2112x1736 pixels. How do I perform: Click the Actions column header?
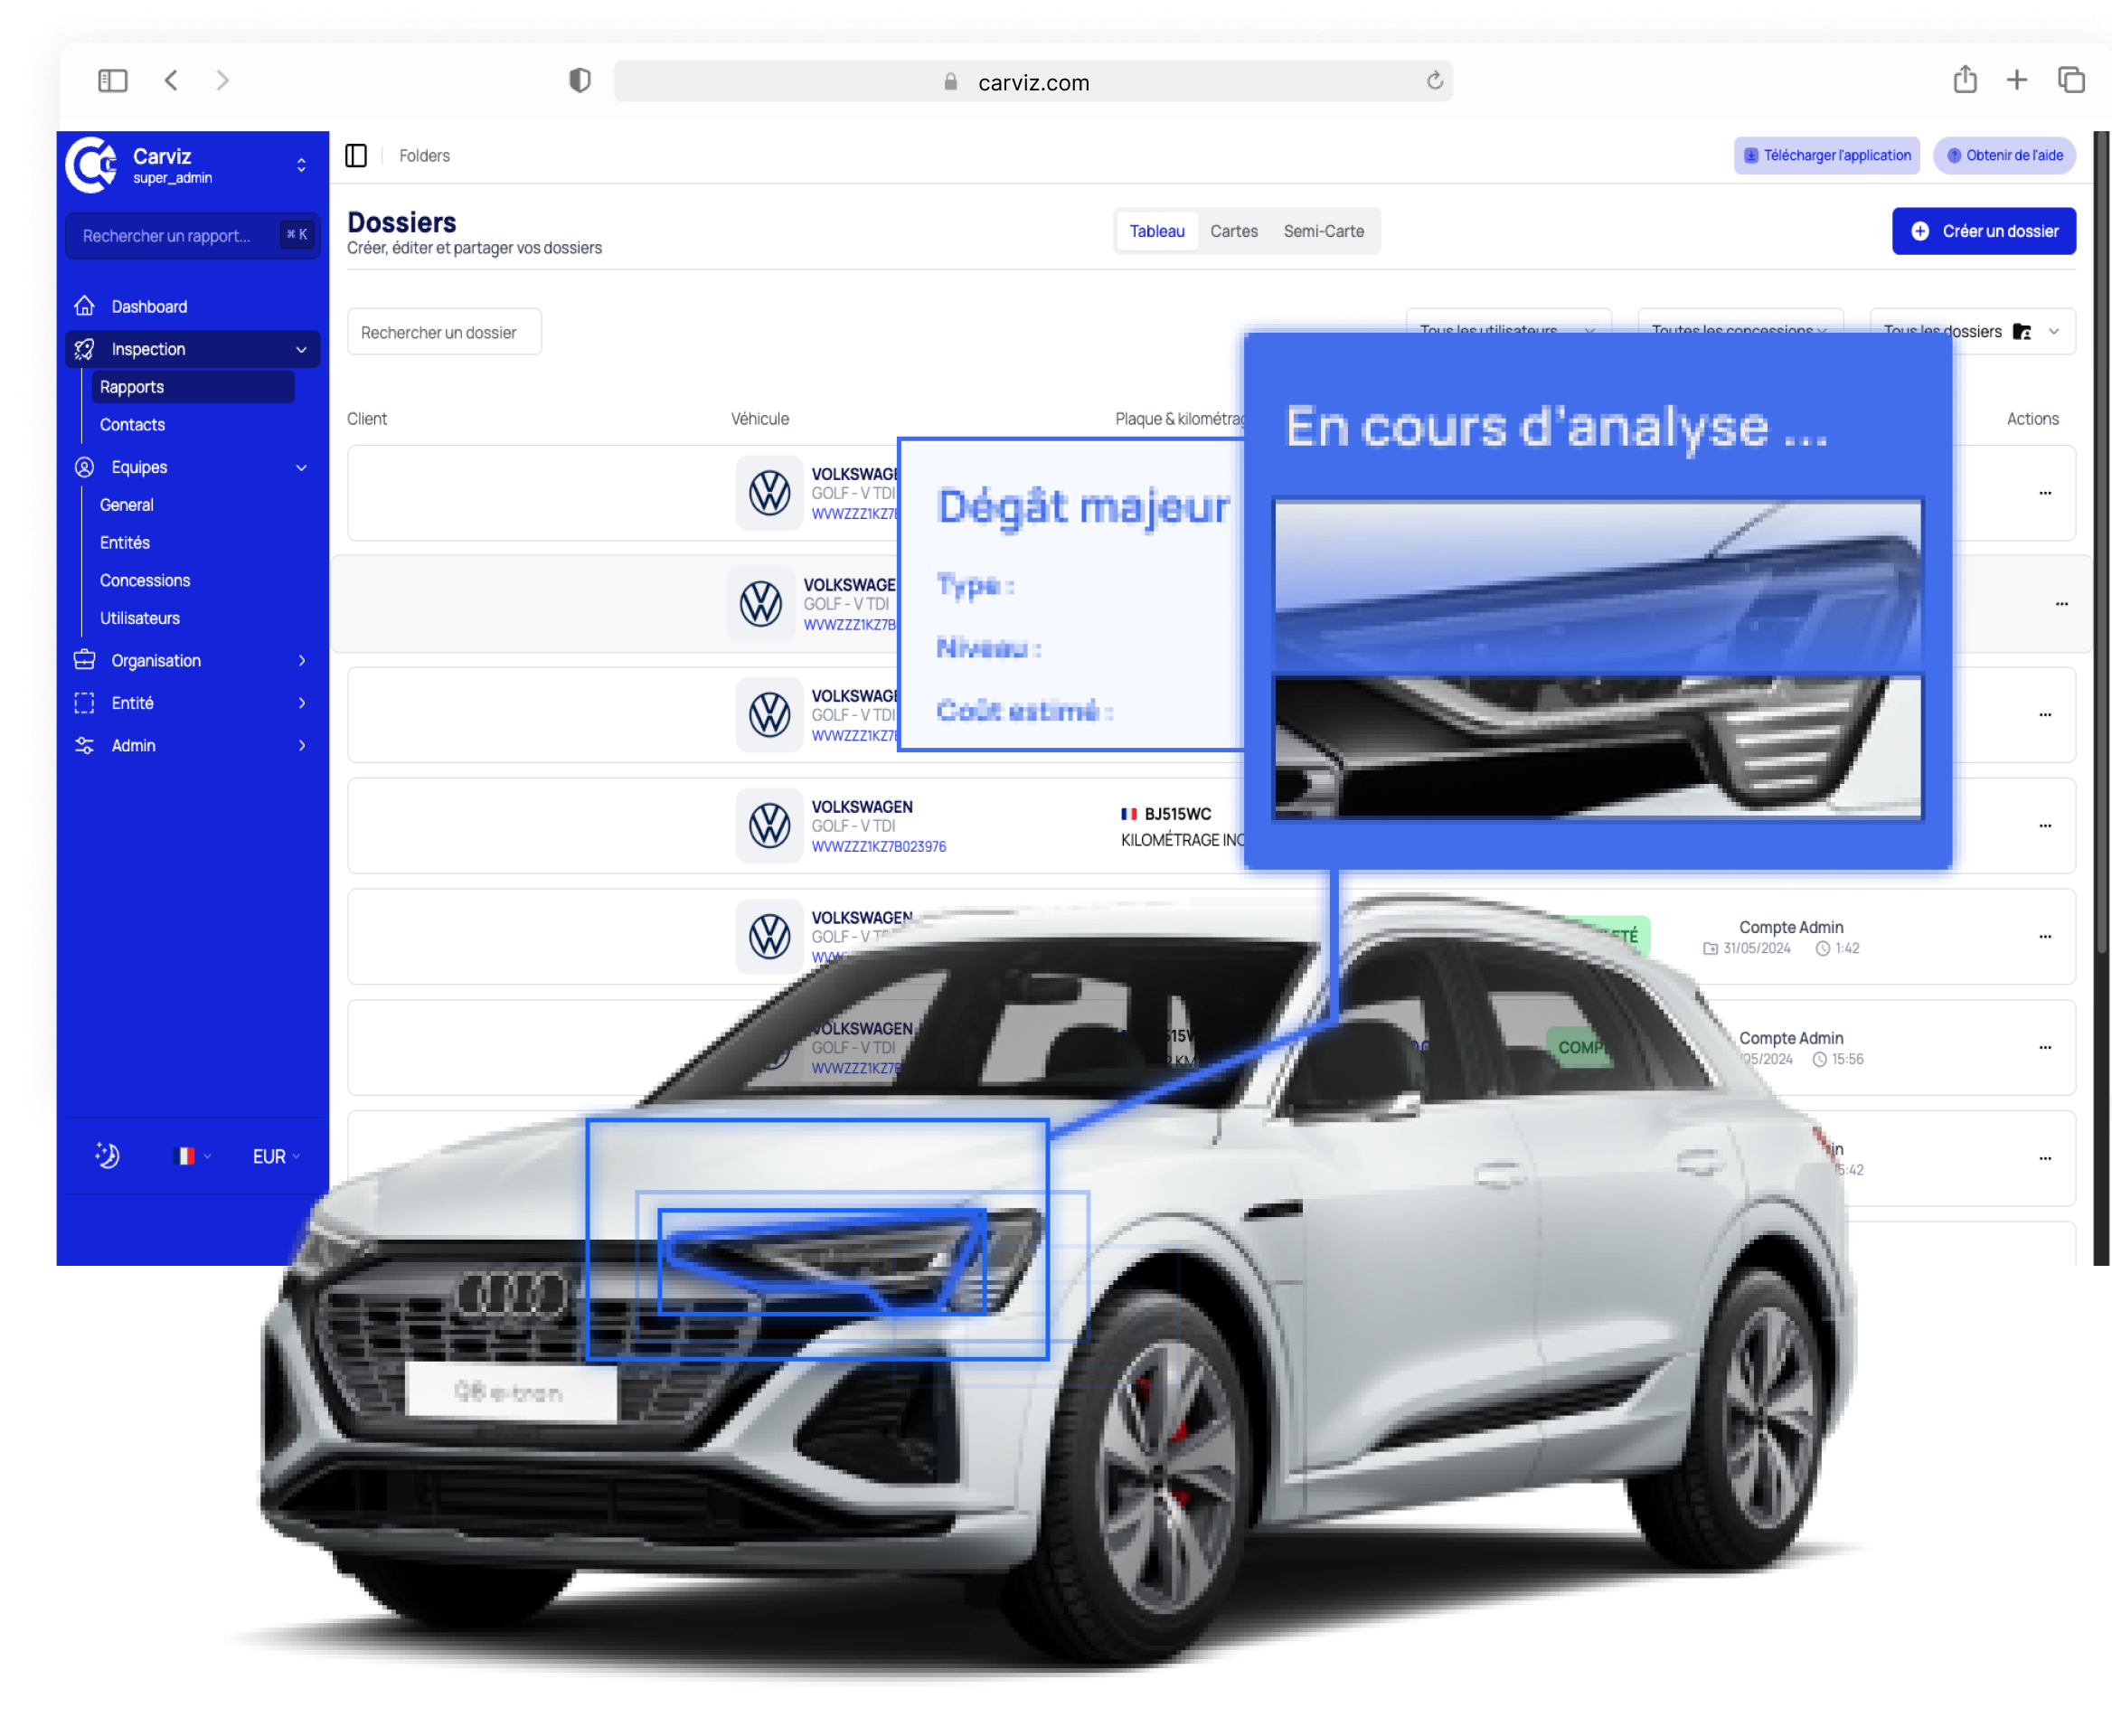tap(2032, 419)
